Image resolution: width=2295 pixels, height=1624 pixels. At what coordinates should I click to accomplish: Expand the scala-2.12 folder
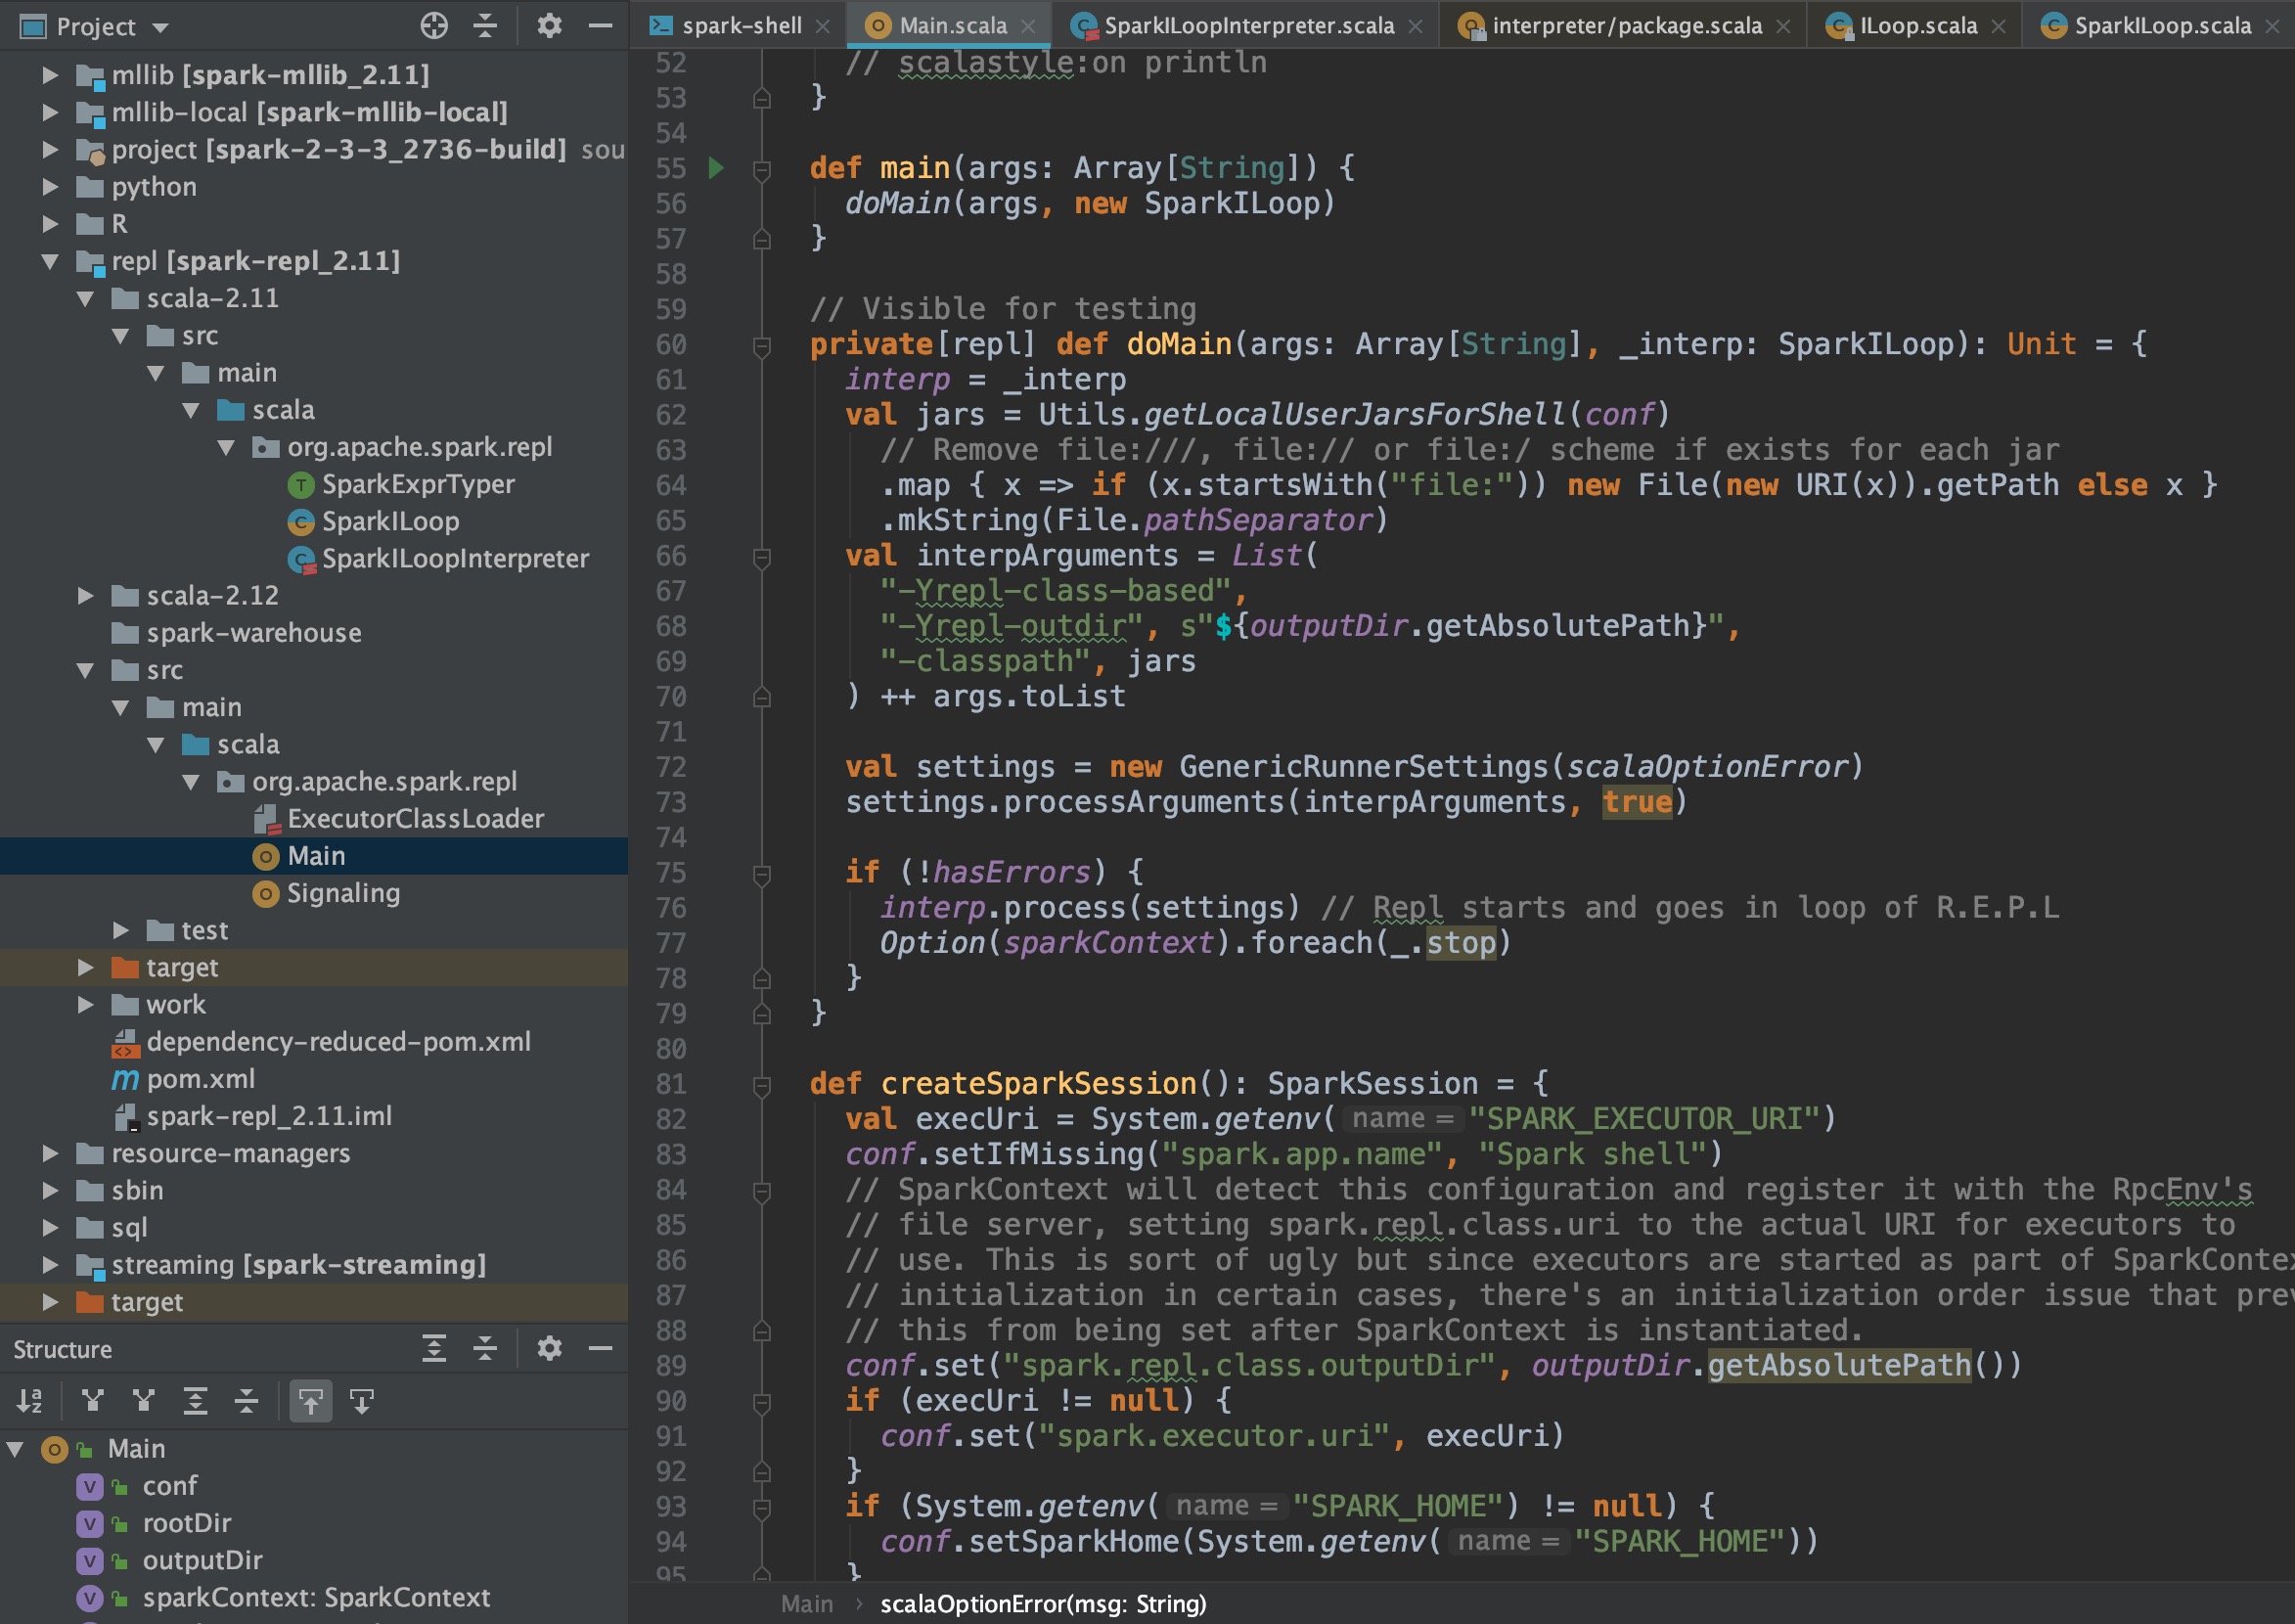pyautogui.click(x=86, y=596)
